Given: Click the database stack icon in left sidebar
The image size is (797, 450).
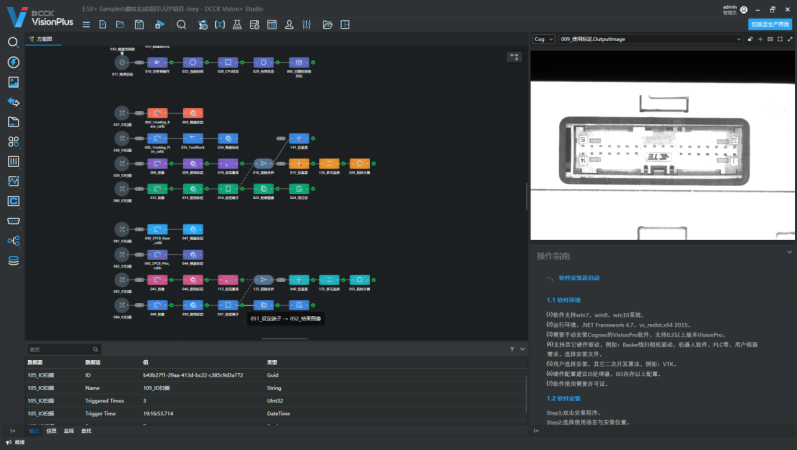Looking at the screenshot, I should pyautogui.click(x=14, y=261).
